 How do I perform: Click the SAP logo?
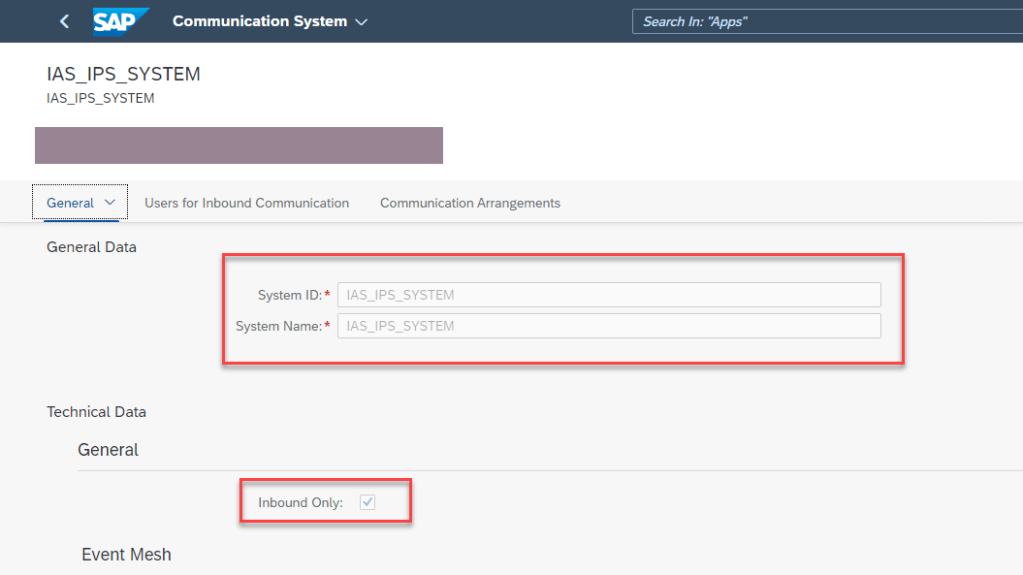coord(120,21)
